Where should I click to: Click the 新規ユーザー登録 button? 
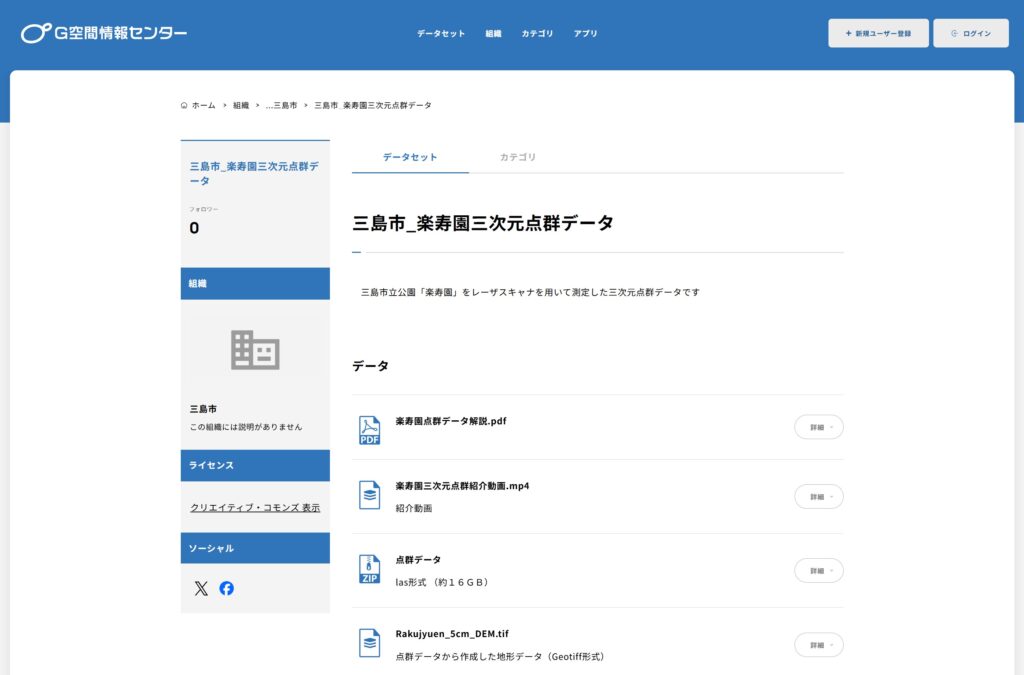click(878, 33)
